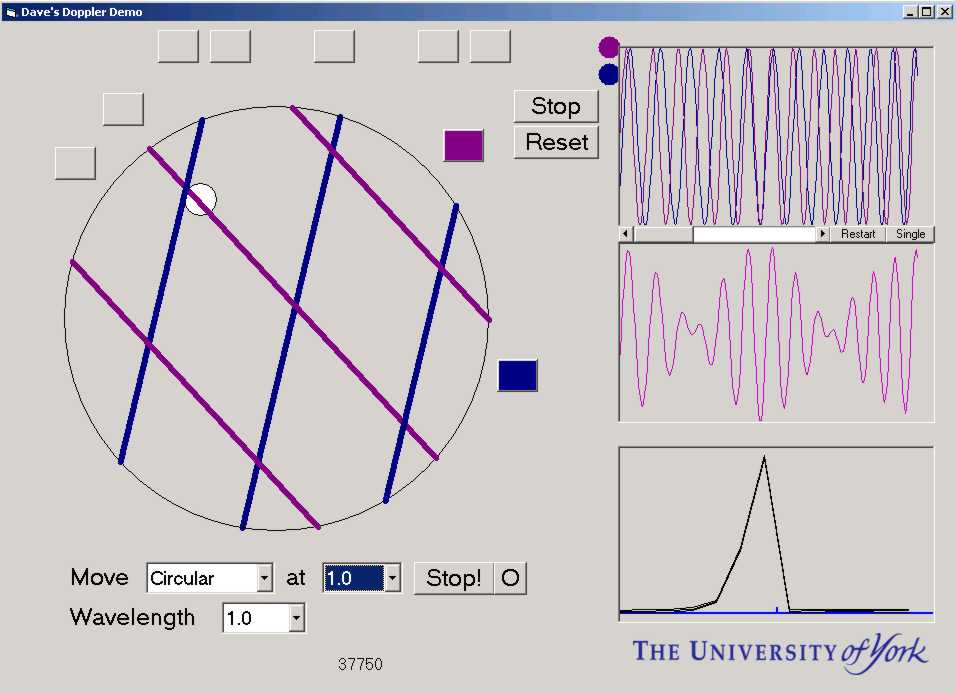Click the blue dot beside the waveform graph

(x=608, y=74)
